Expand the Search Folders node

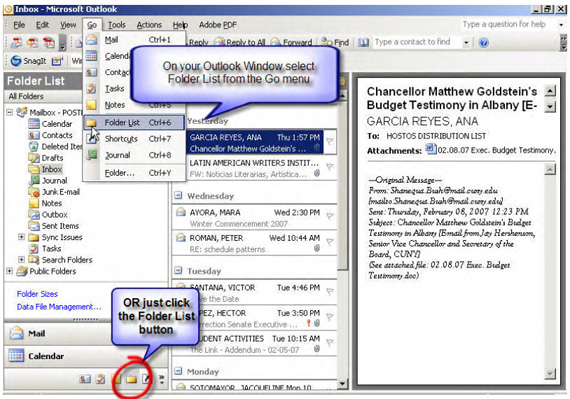21,259
